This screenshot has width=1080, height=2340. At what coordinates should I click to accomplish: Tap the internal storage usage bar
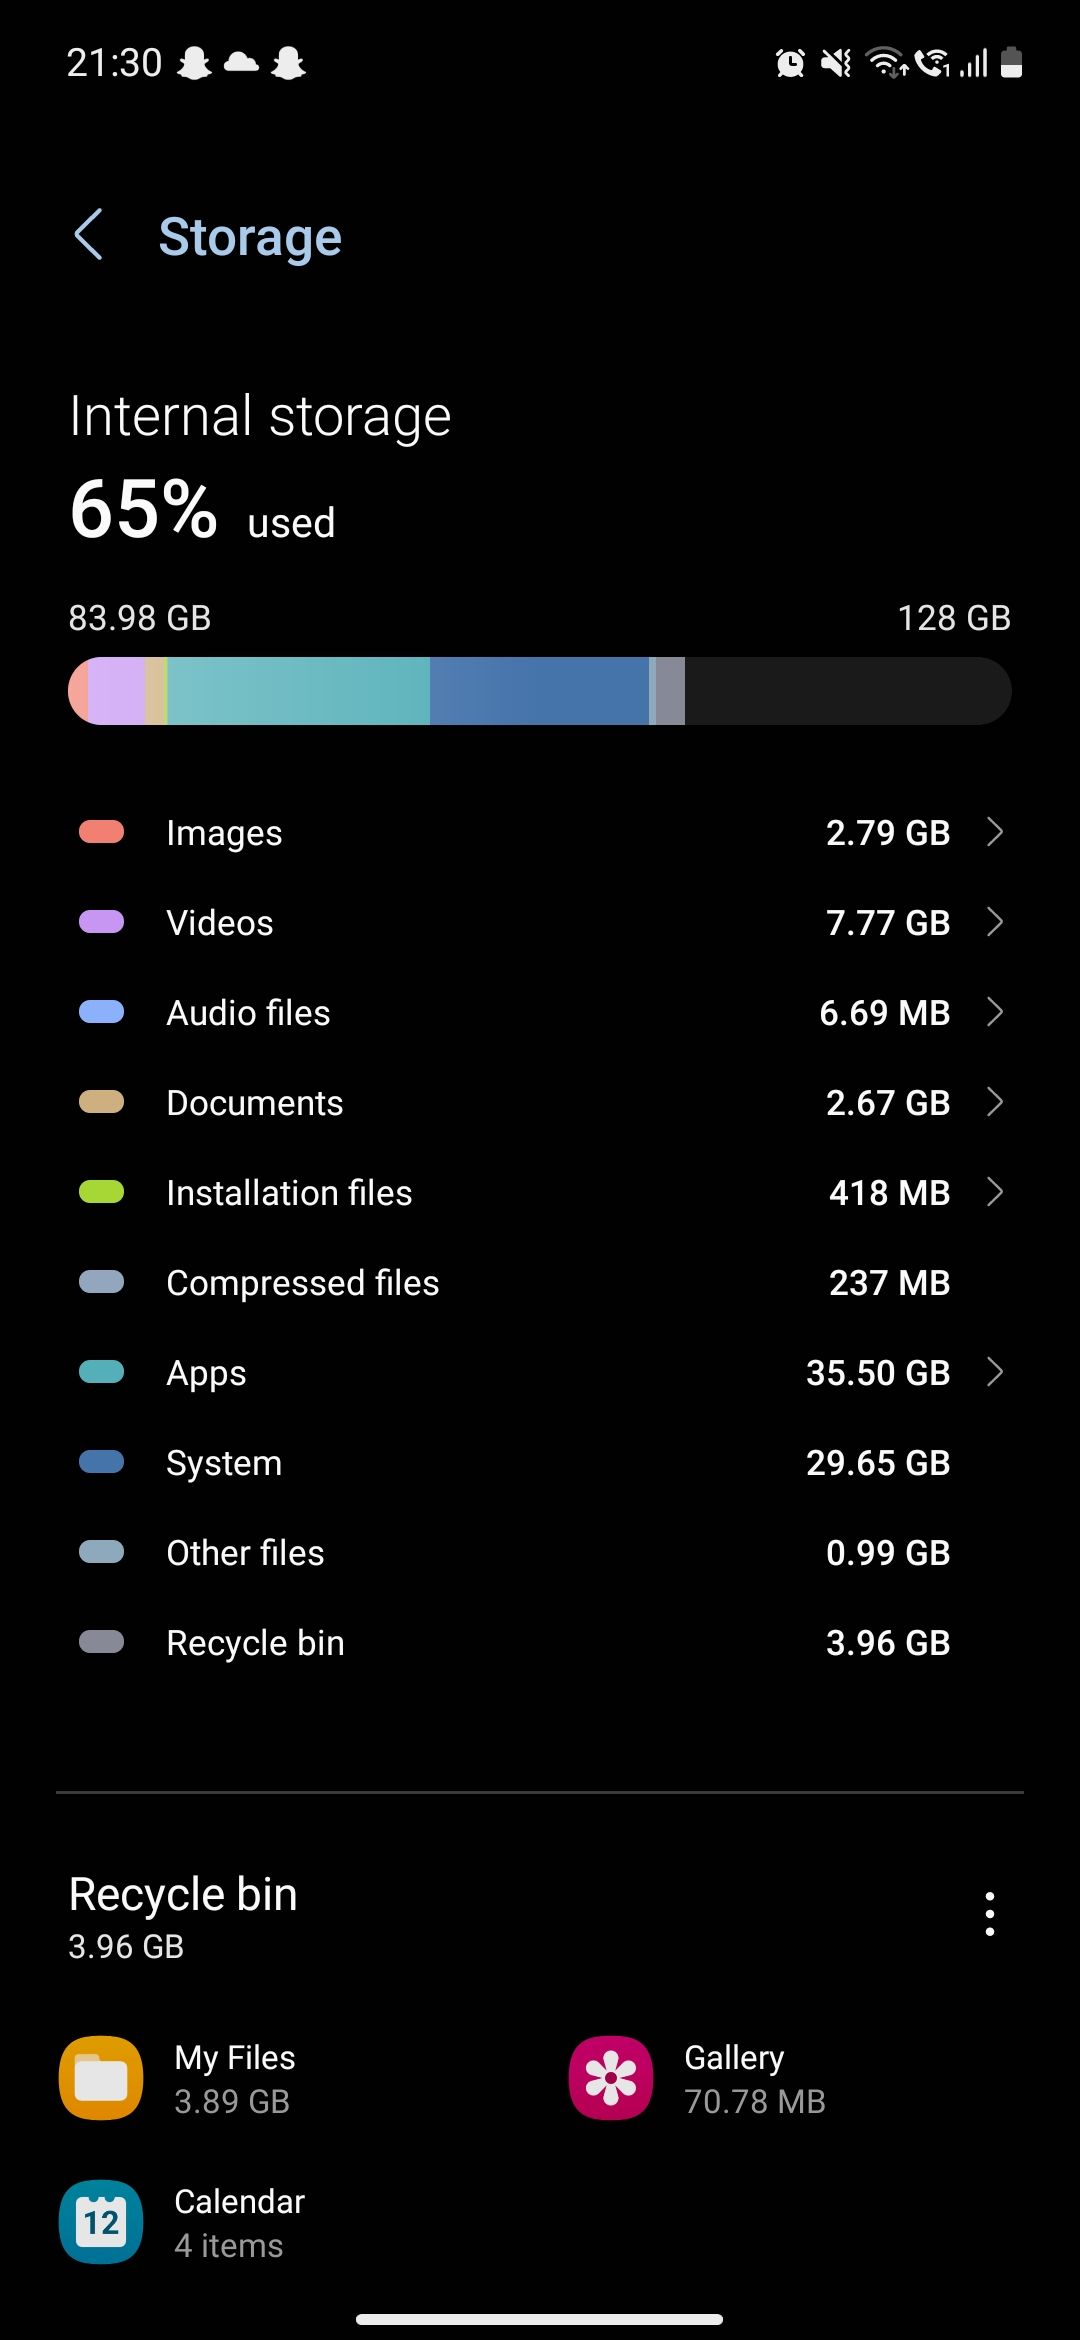[540, 690]
